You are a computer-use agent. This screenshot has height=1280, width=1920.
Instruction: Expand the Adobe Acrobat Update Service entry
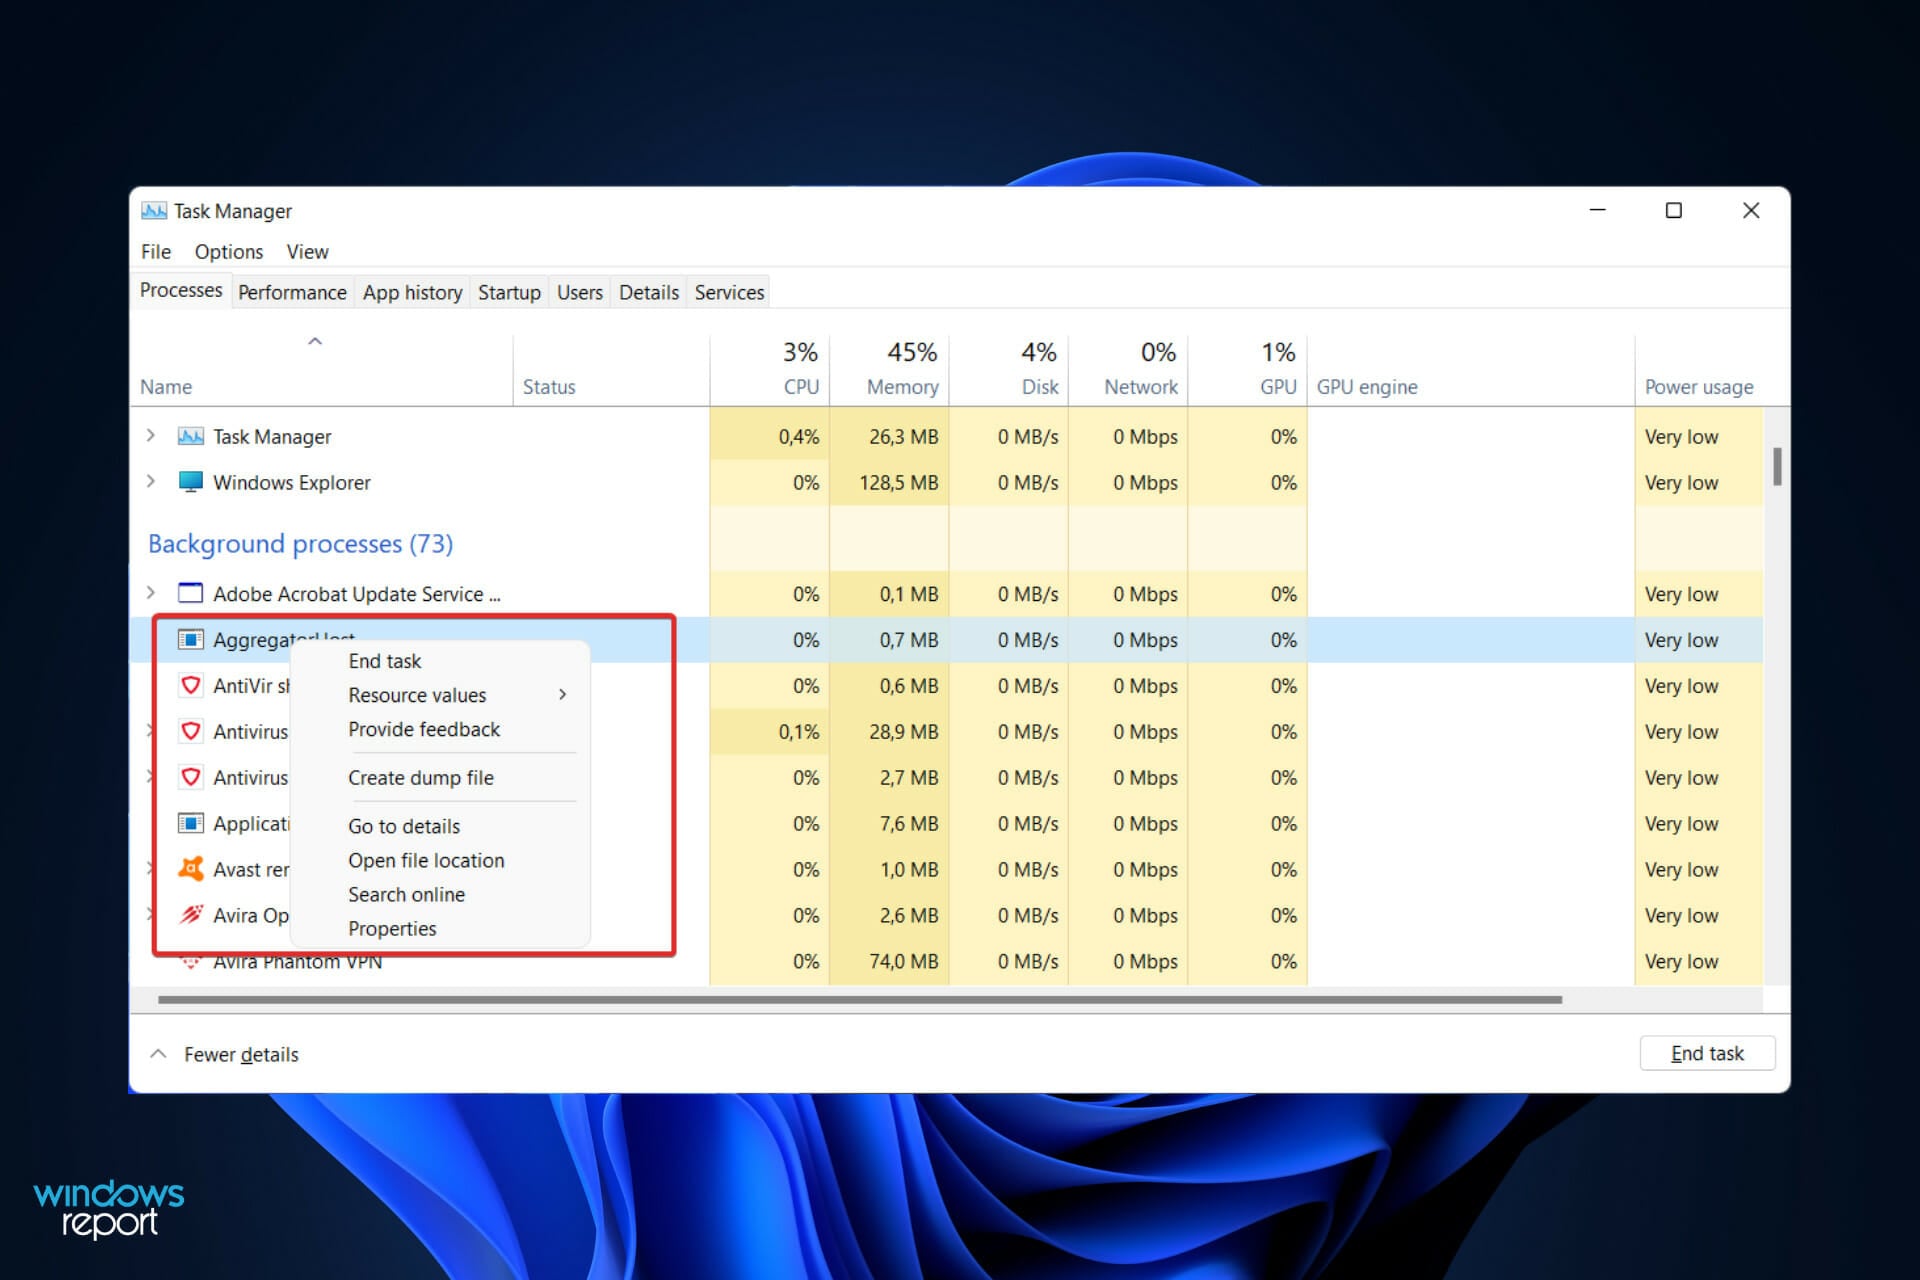point(151,593)
